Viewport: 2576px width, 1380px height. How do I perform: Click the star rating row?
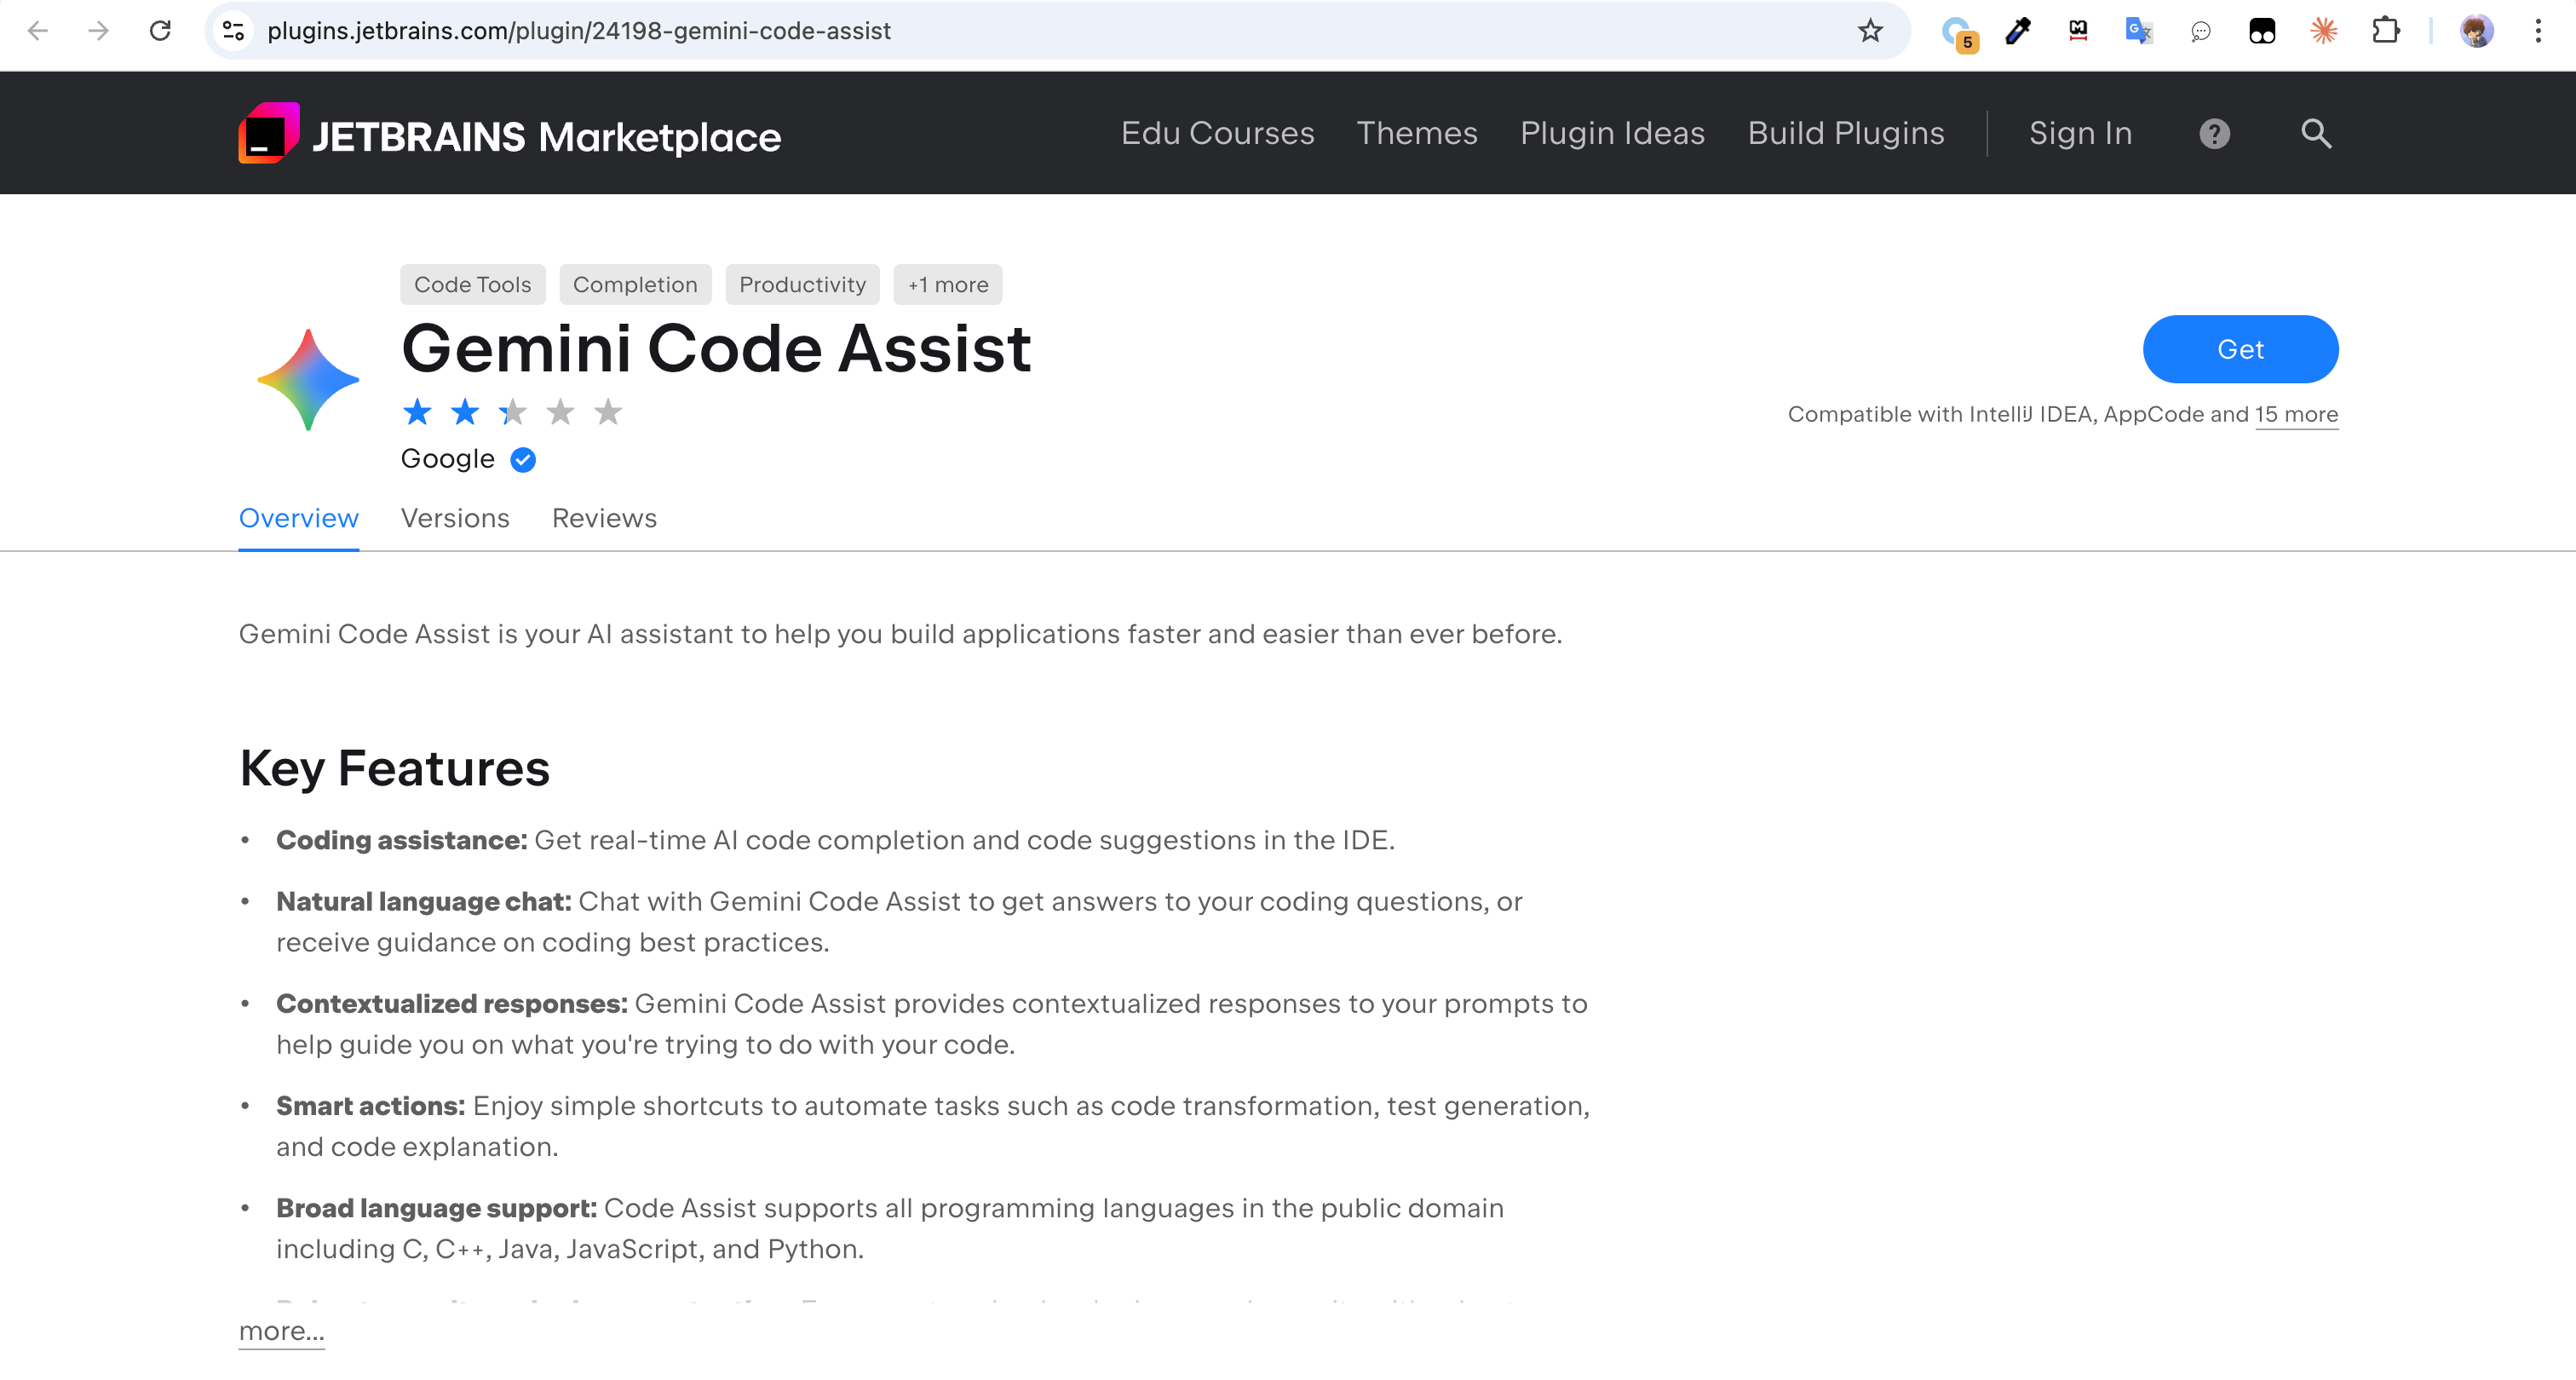512,412
